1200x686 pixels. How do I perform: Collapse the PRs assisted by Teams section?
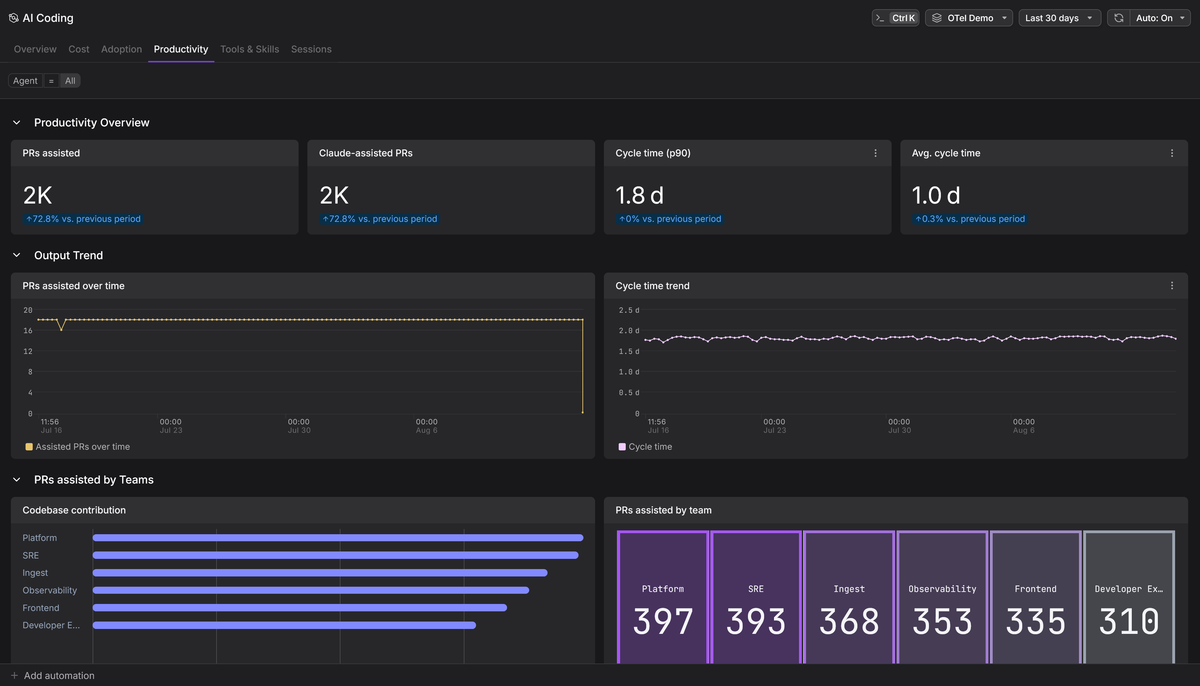point(16,480)
